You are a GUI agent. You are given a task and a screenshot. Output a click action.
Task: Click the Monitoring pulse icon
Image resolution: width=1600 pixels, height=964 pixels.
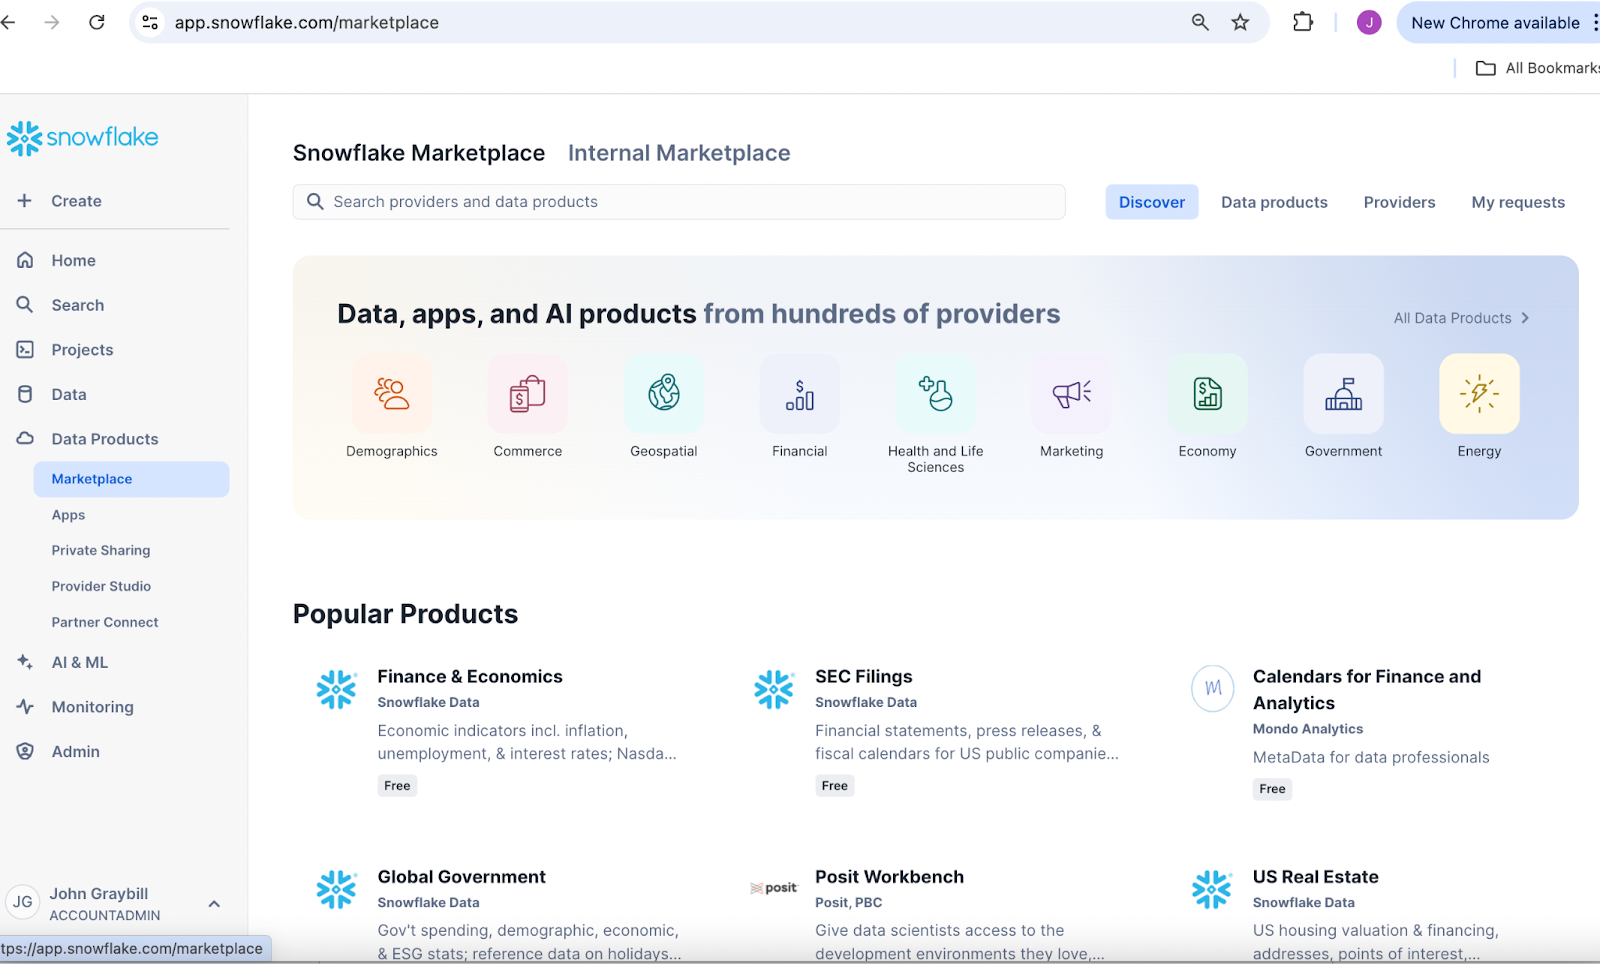click(x=25, y=707)
